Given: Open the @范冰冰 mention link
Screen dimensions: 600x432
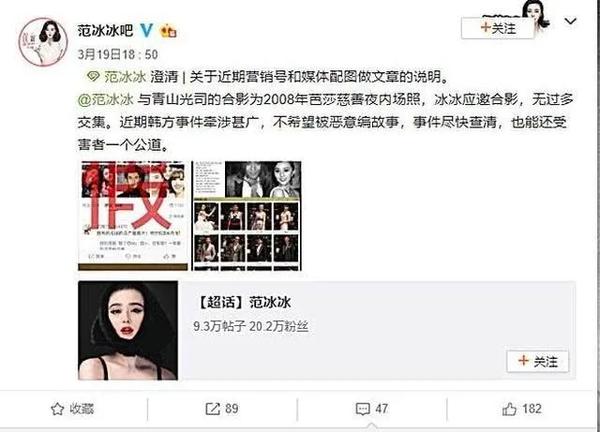Looking at the screenshot, I should click(106, 100).
